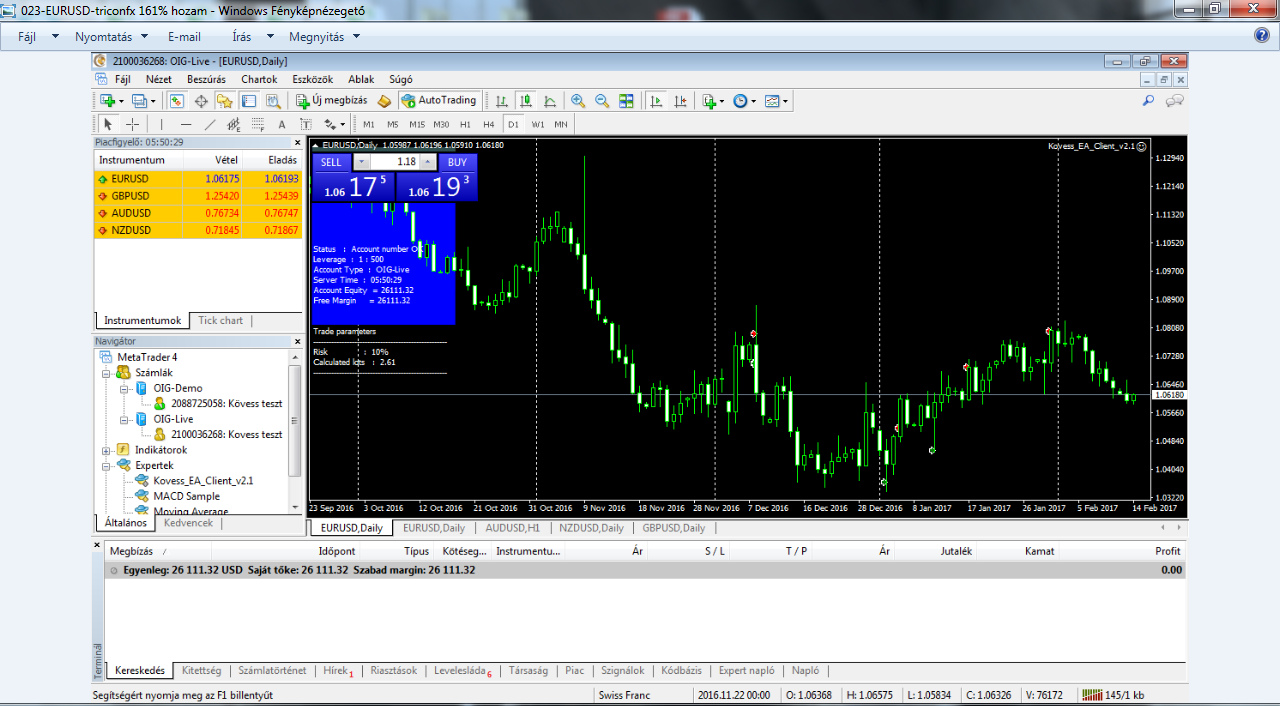
Task: Click the zoom out magnifier icon
Action: click(x=602, y=101)
